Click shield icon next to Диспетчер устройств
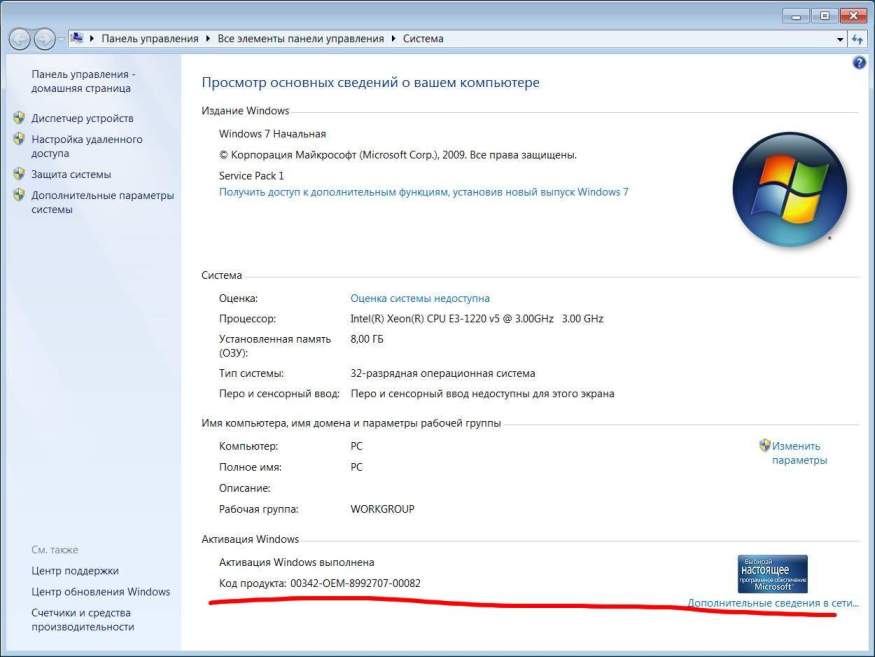This screenshot has height=657, width=875. (19, 118)
